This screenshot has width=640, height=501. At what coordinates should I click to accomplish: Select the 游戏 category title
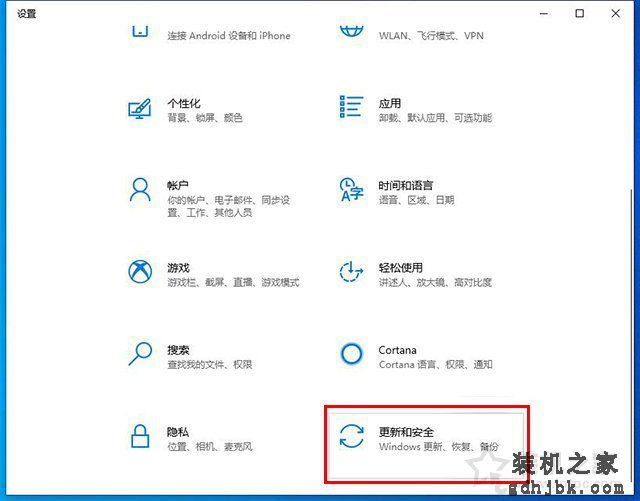[178, 268]
